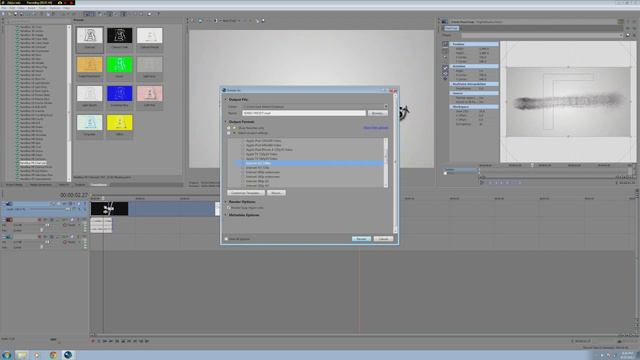Choose the black Charcoal preset thumbnail
Image resolution: width=640 pixels, height=360 pixels.
tap(120, 36)
